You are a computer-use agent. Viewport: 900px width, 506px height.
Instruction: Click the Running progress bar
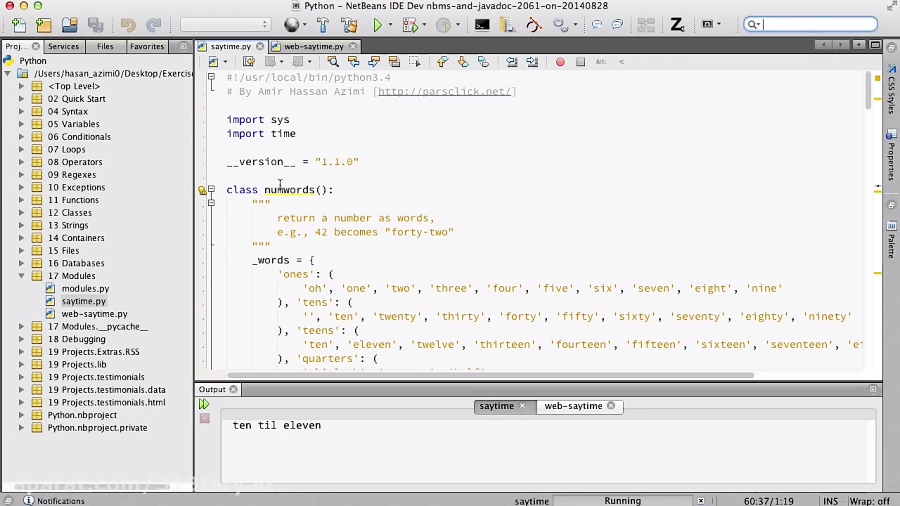[623, 501]
